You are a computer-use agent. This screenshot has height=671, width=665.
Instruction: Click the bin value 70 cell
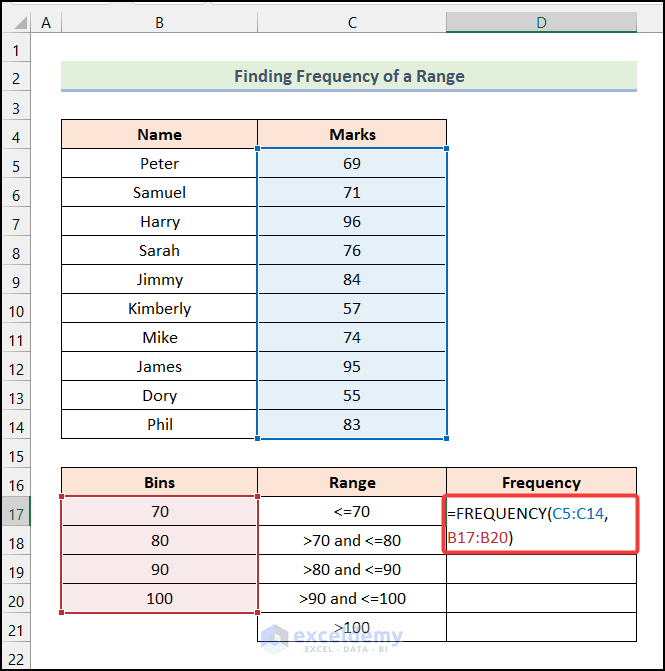click(159, 511)
